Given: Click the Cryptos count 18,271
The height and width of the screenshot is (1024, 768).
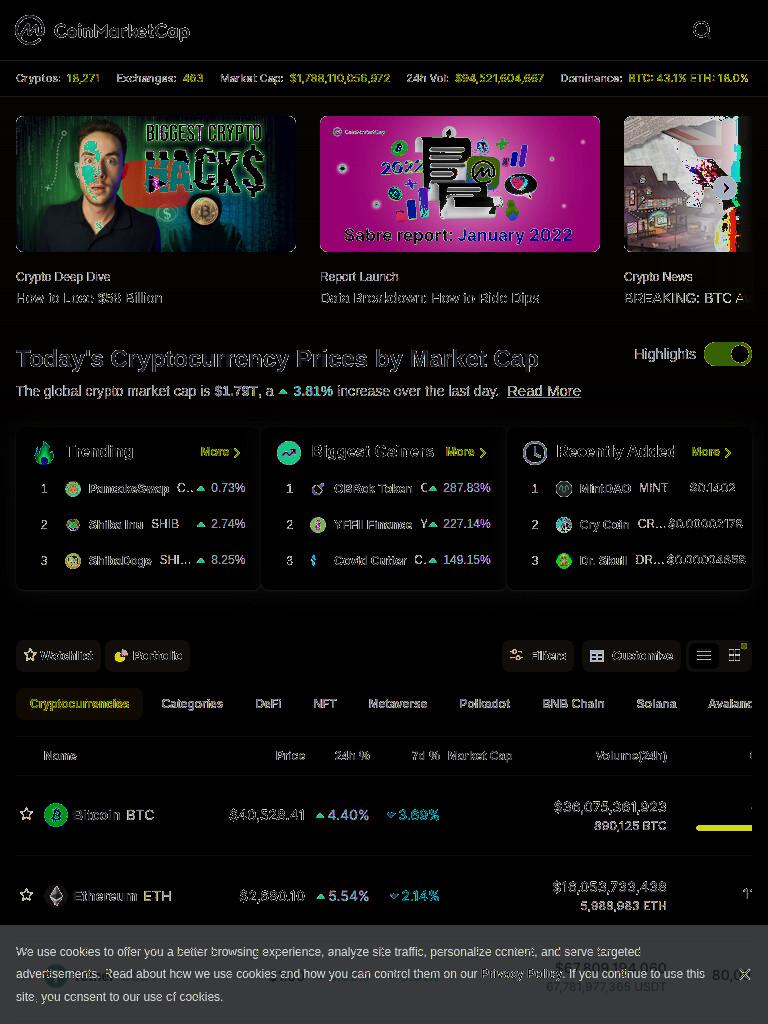Looking at the screenshot, I should 83,78.
